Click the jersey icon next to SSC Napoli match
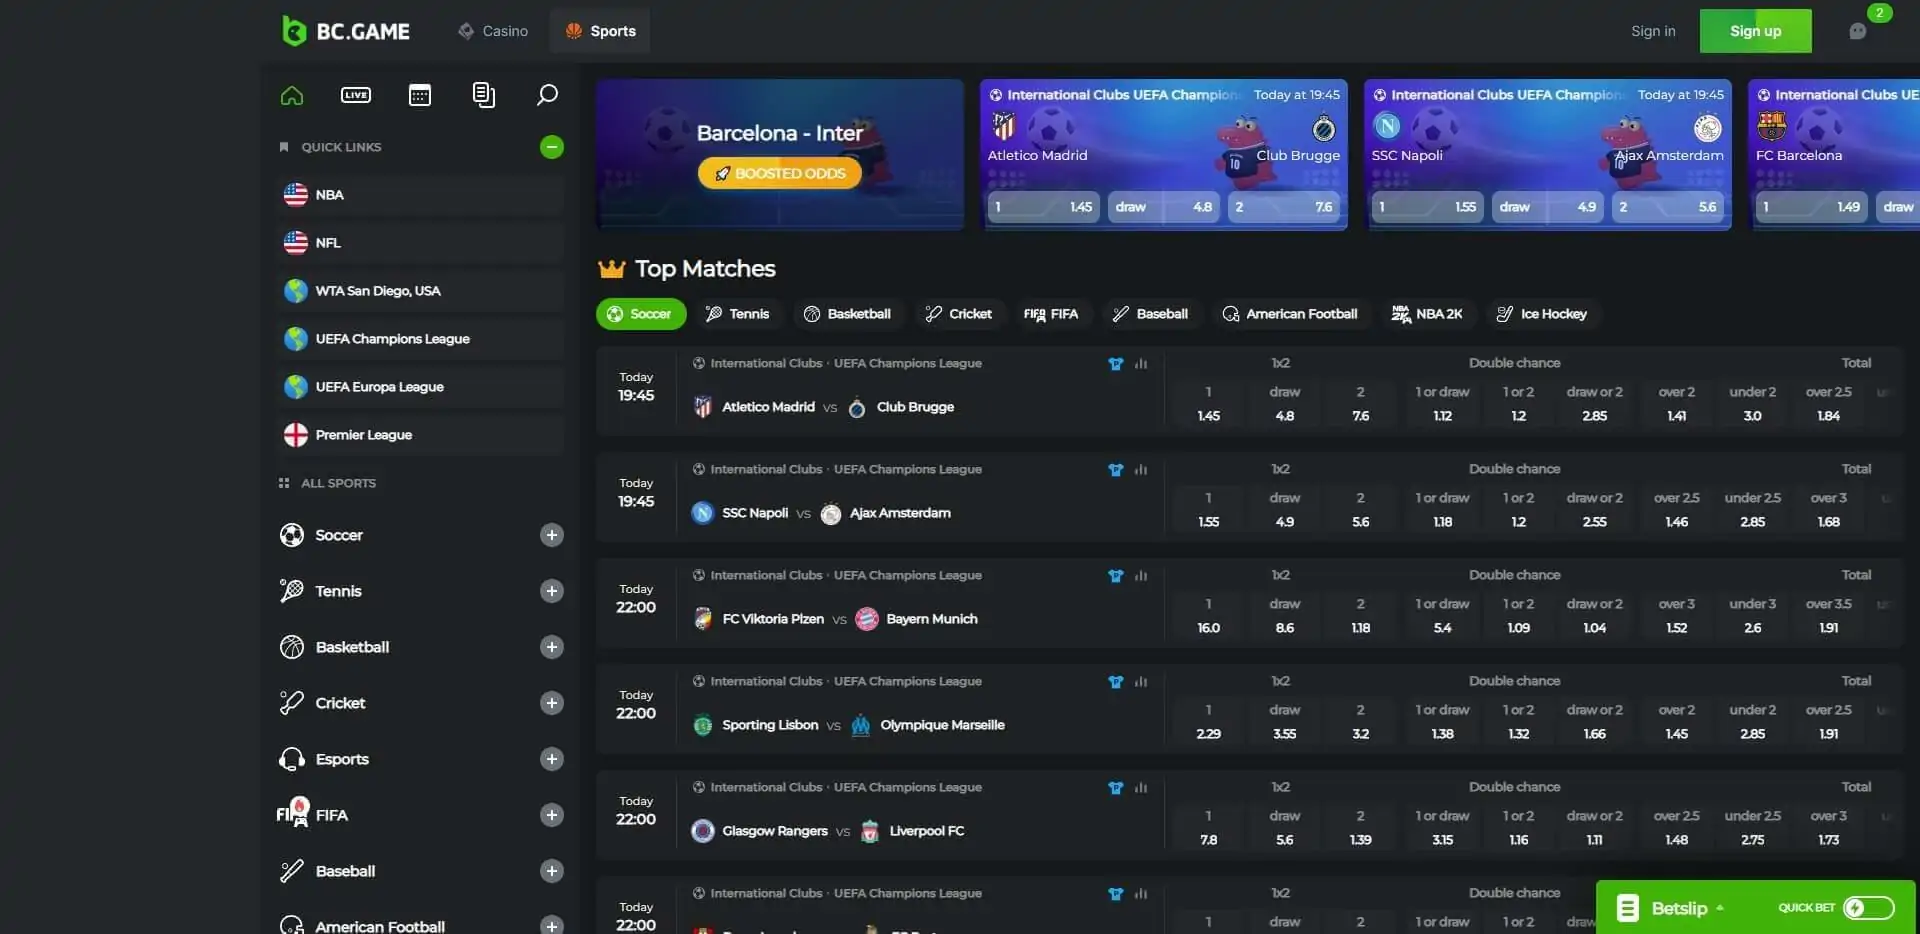The image size is (1920, 934). click(x=1114, y=469)
